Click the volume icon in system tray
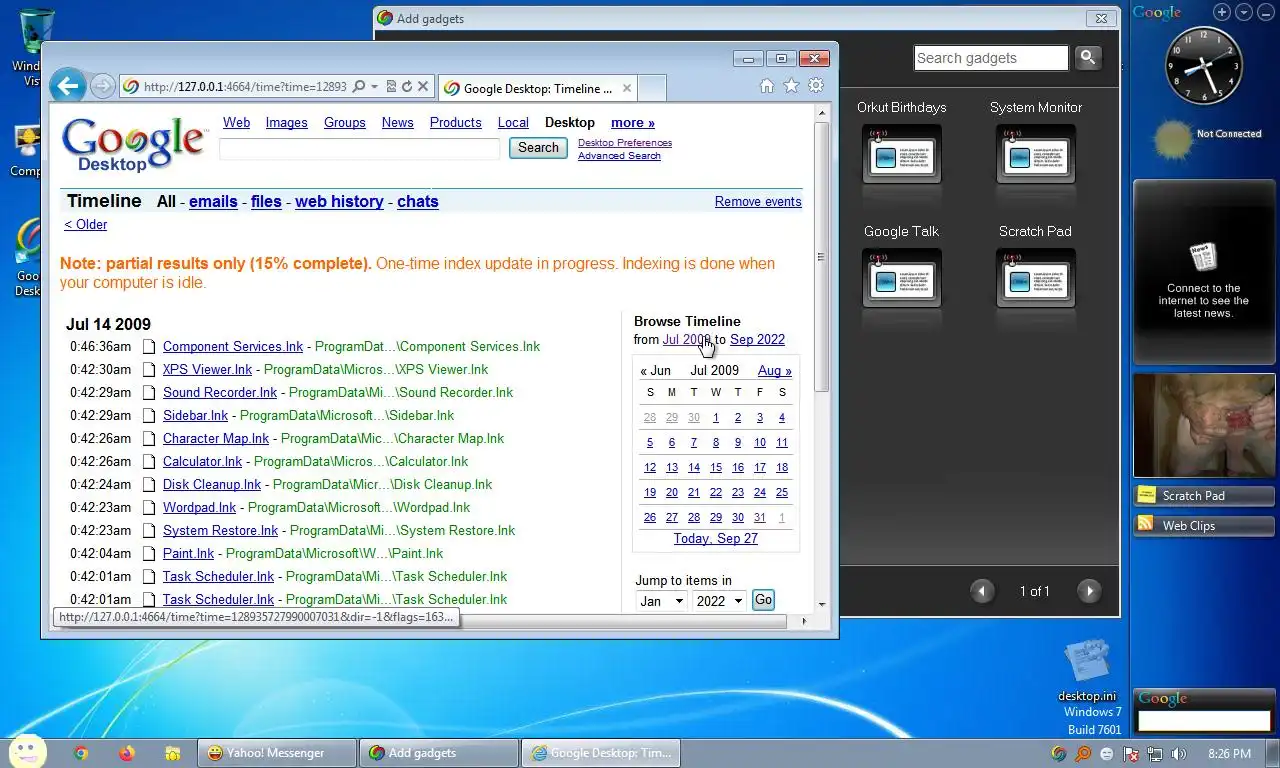The width and height of the screenshot is (1280, 768). (x=1178, y=754)
